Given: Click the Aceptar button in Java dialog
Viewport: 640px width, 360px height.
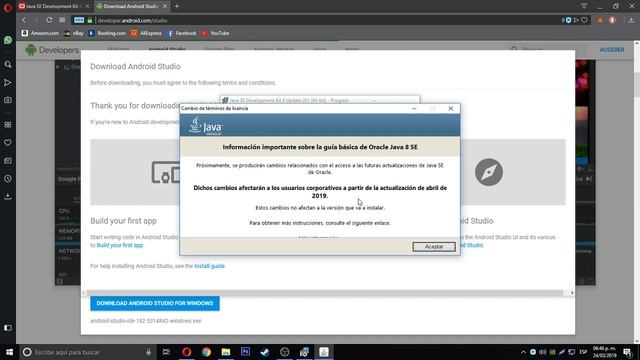Looking at the screenshot, I should [434, 247].
